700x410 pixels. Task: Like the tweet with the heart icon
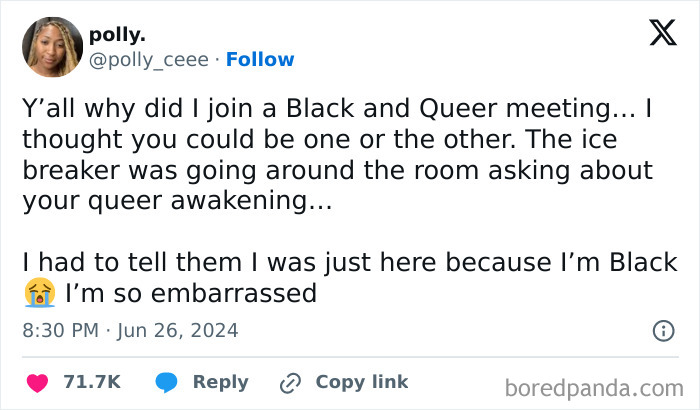[x=37, y=382]
